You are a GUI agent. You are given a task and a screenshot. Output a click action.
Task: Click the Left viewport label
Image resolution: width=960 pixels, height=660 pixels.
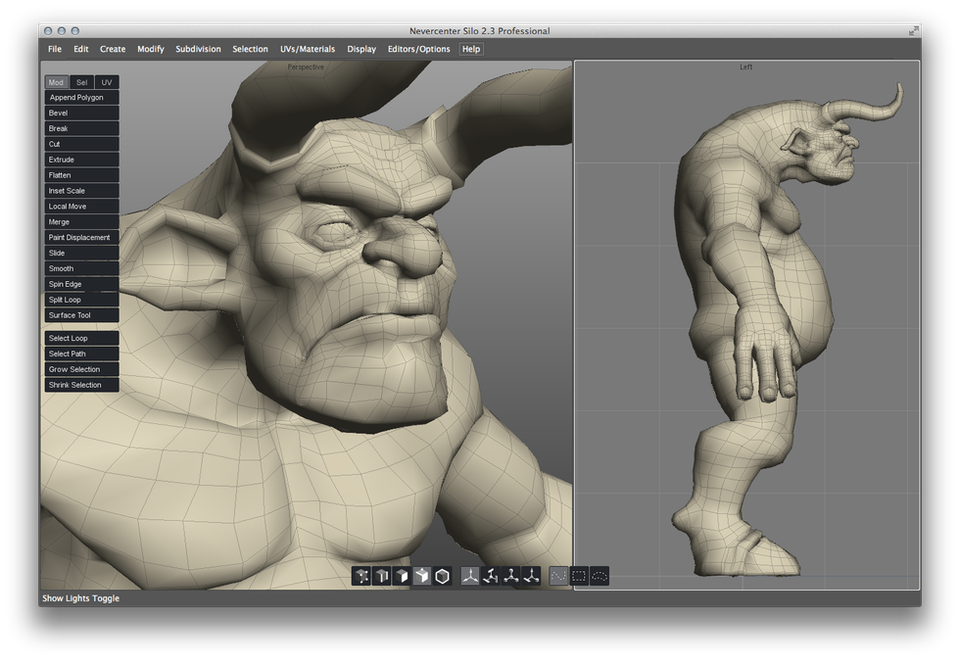746,67
